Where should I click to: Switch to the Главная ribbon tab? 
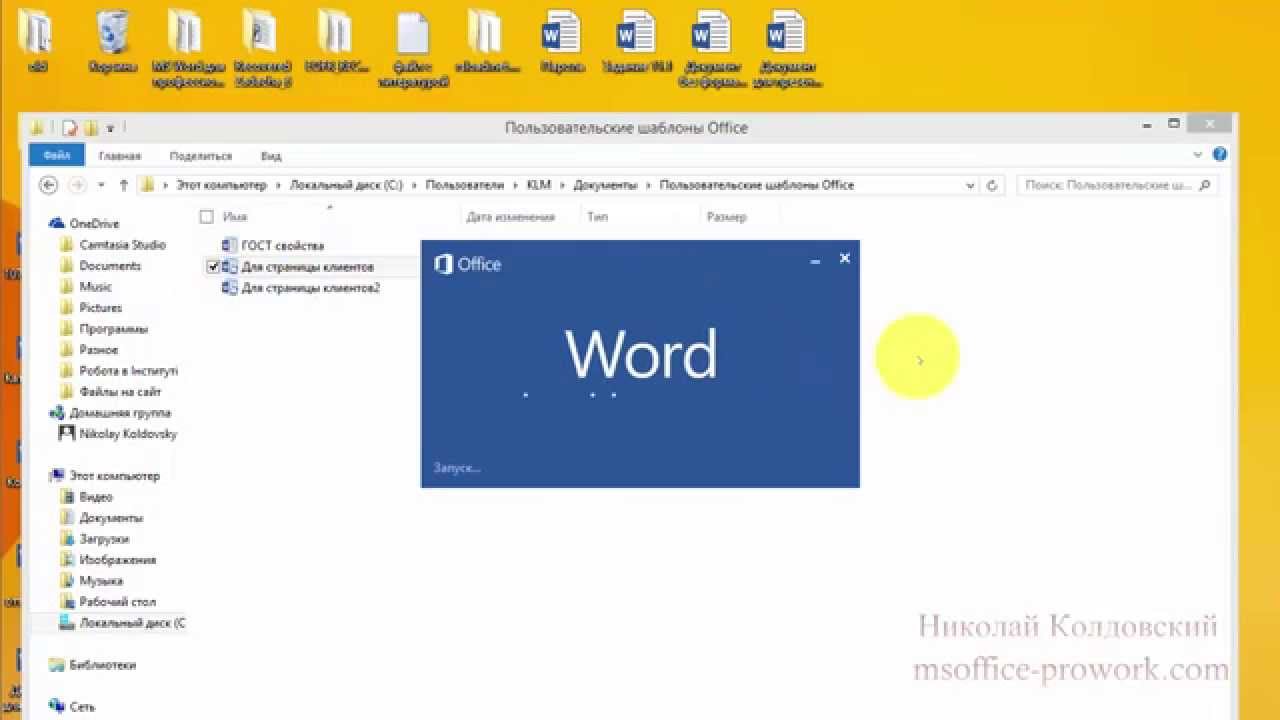coord(120,156)
